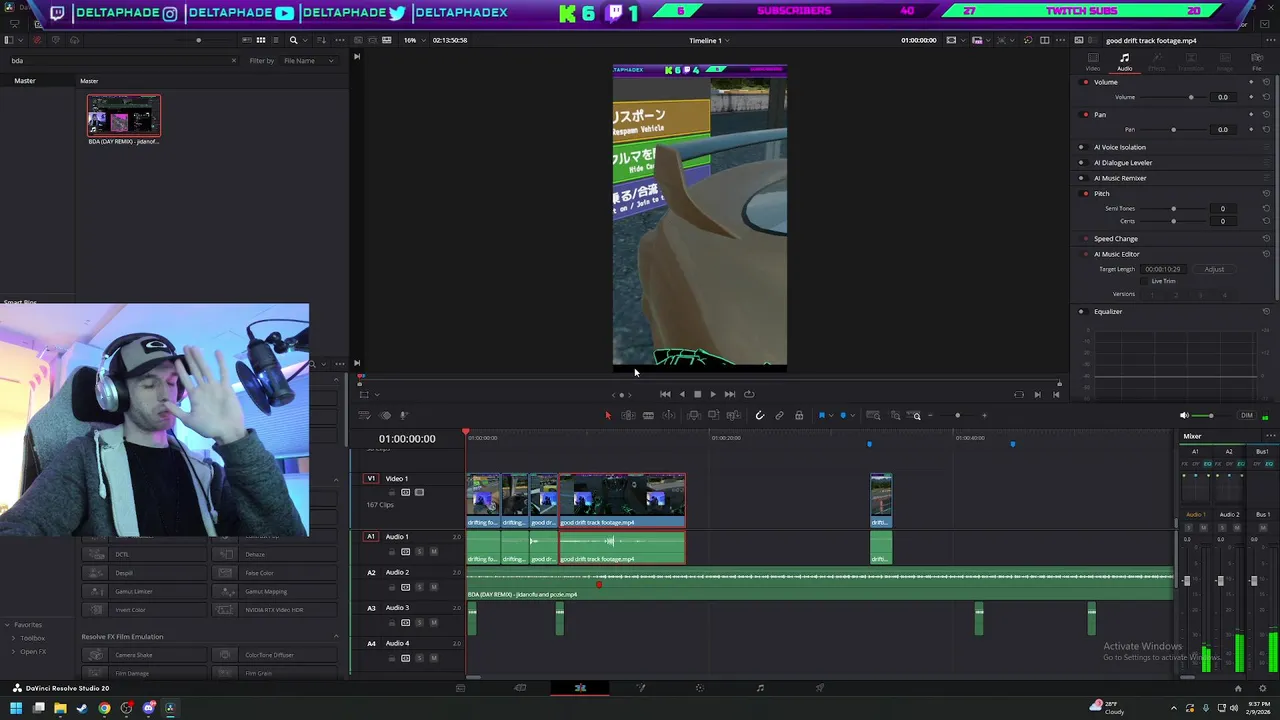The width and height of the screenshot is (1280, 720).
Task: Select BDA (DAY REMIX) media thumbnail
Action: tap(123, 116)
